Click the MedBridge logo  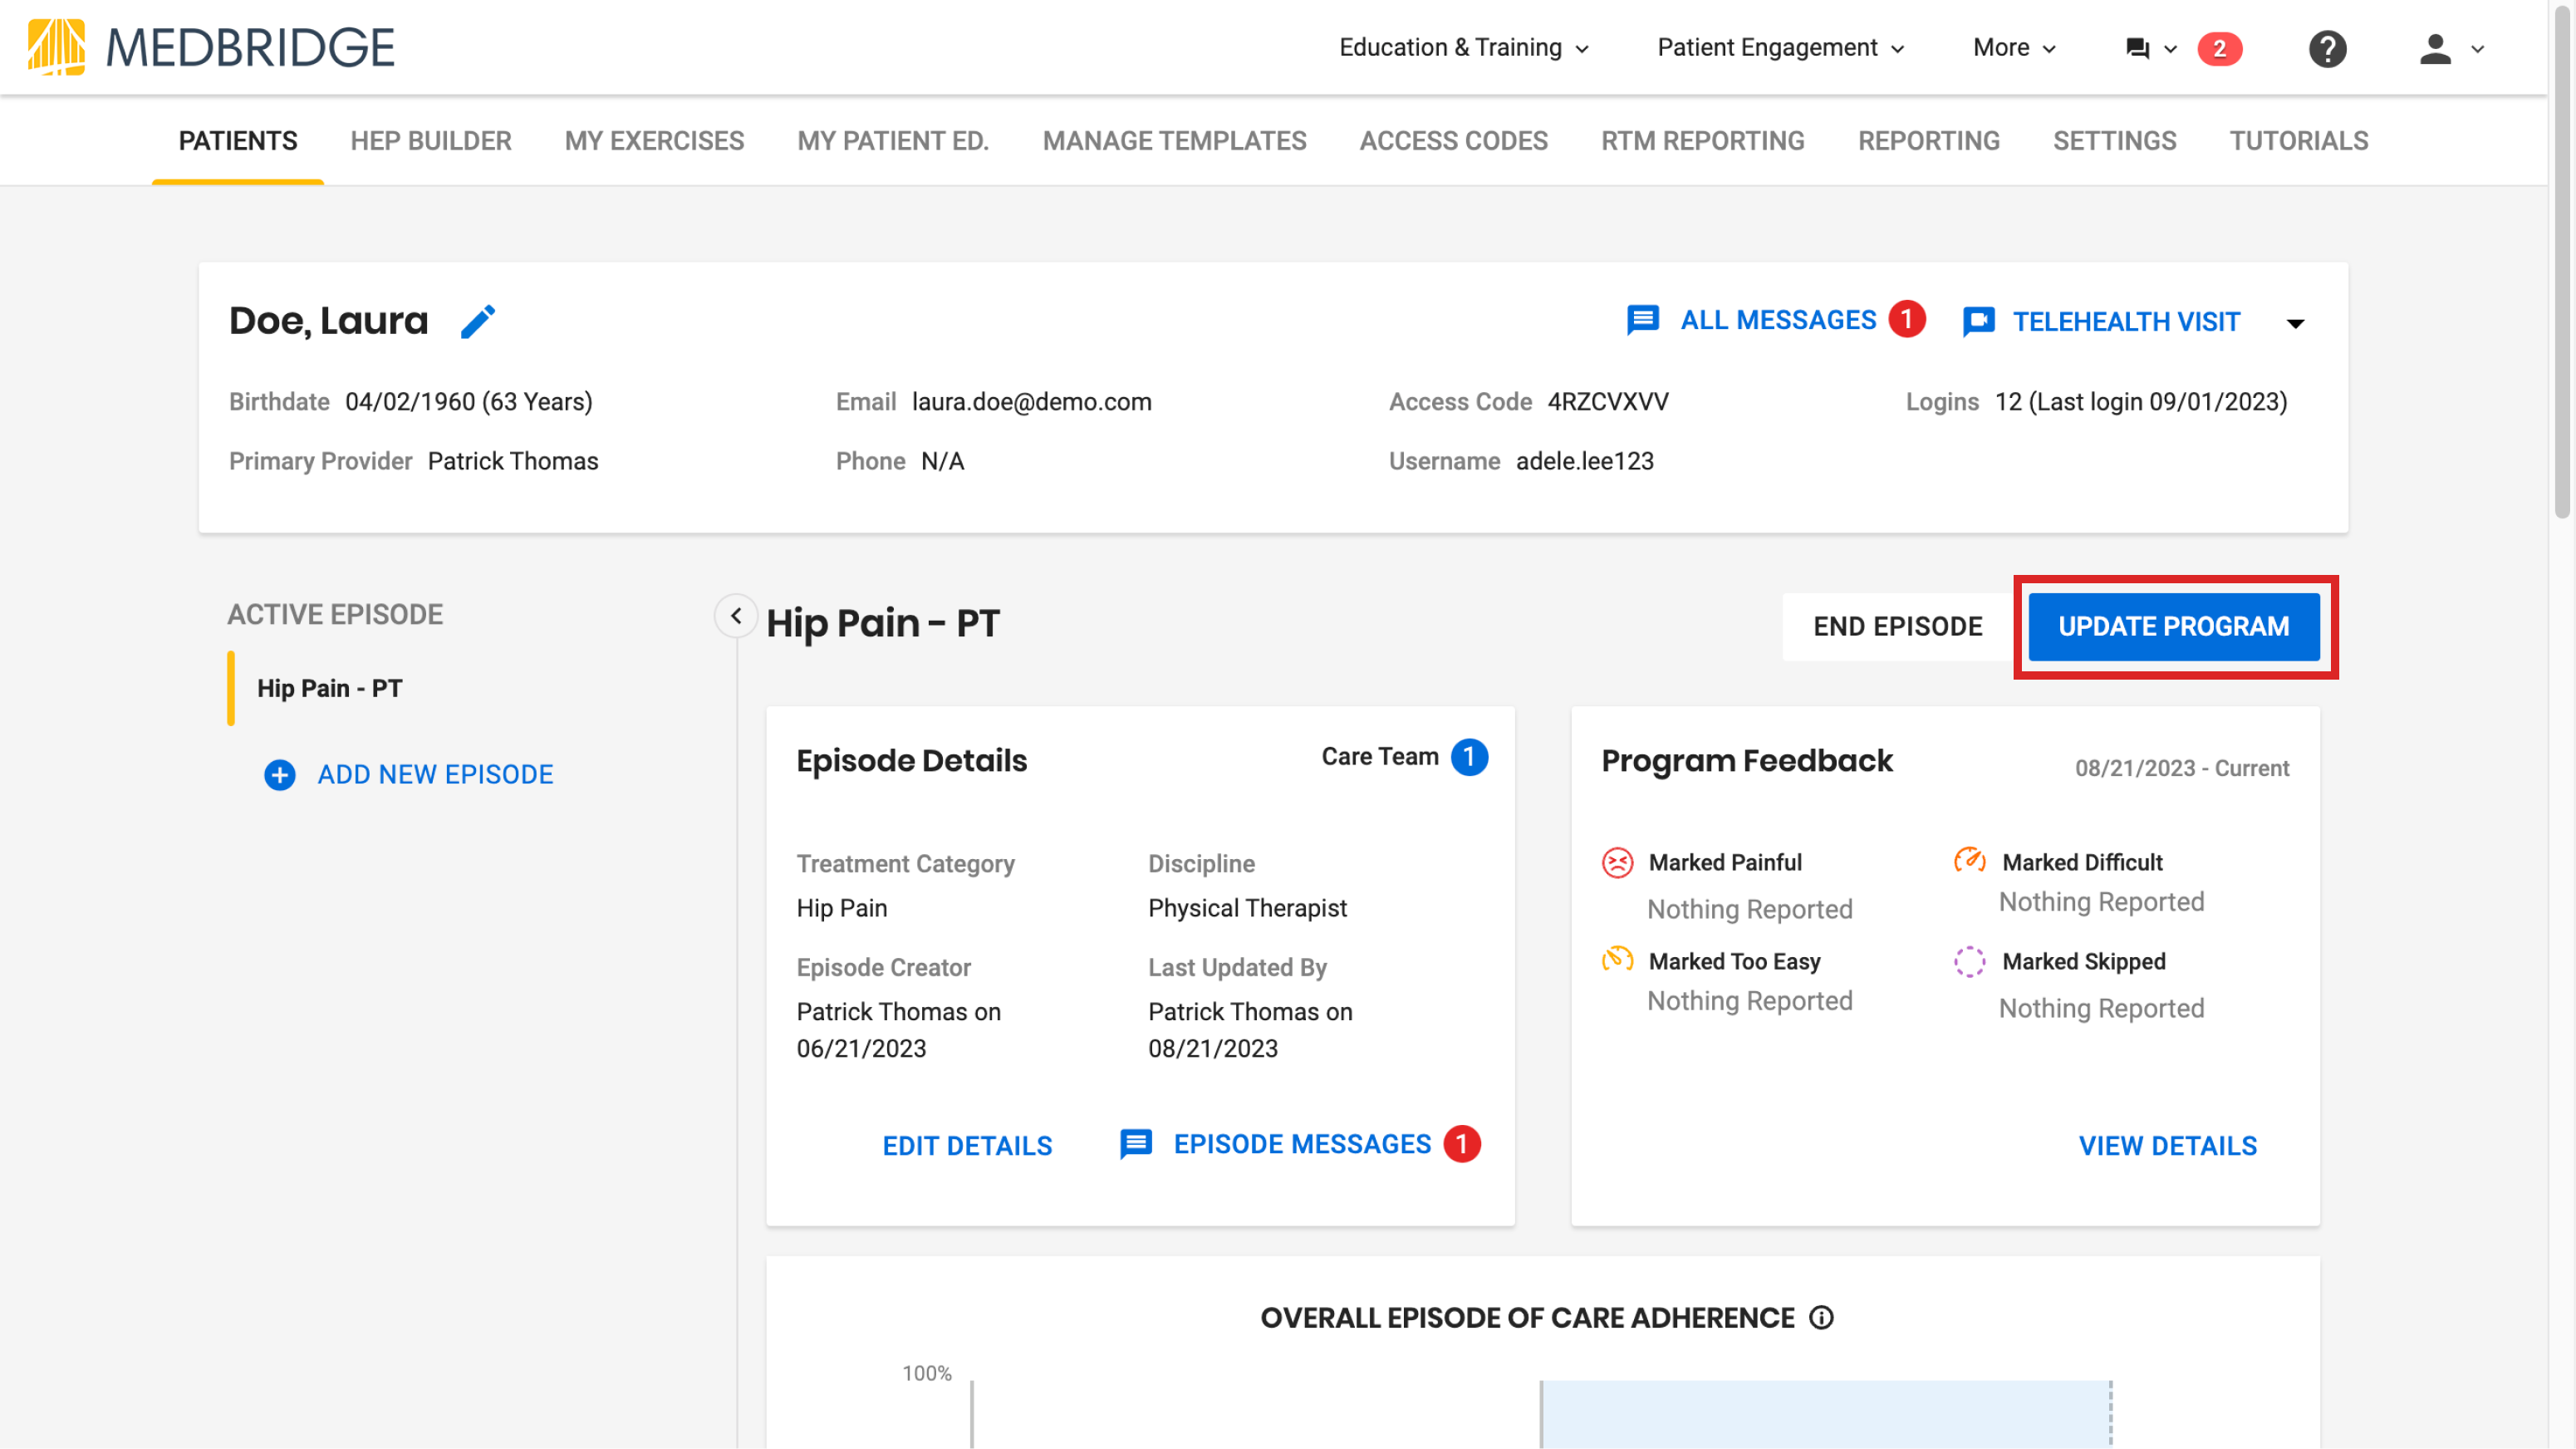click(x=210, y=46)
